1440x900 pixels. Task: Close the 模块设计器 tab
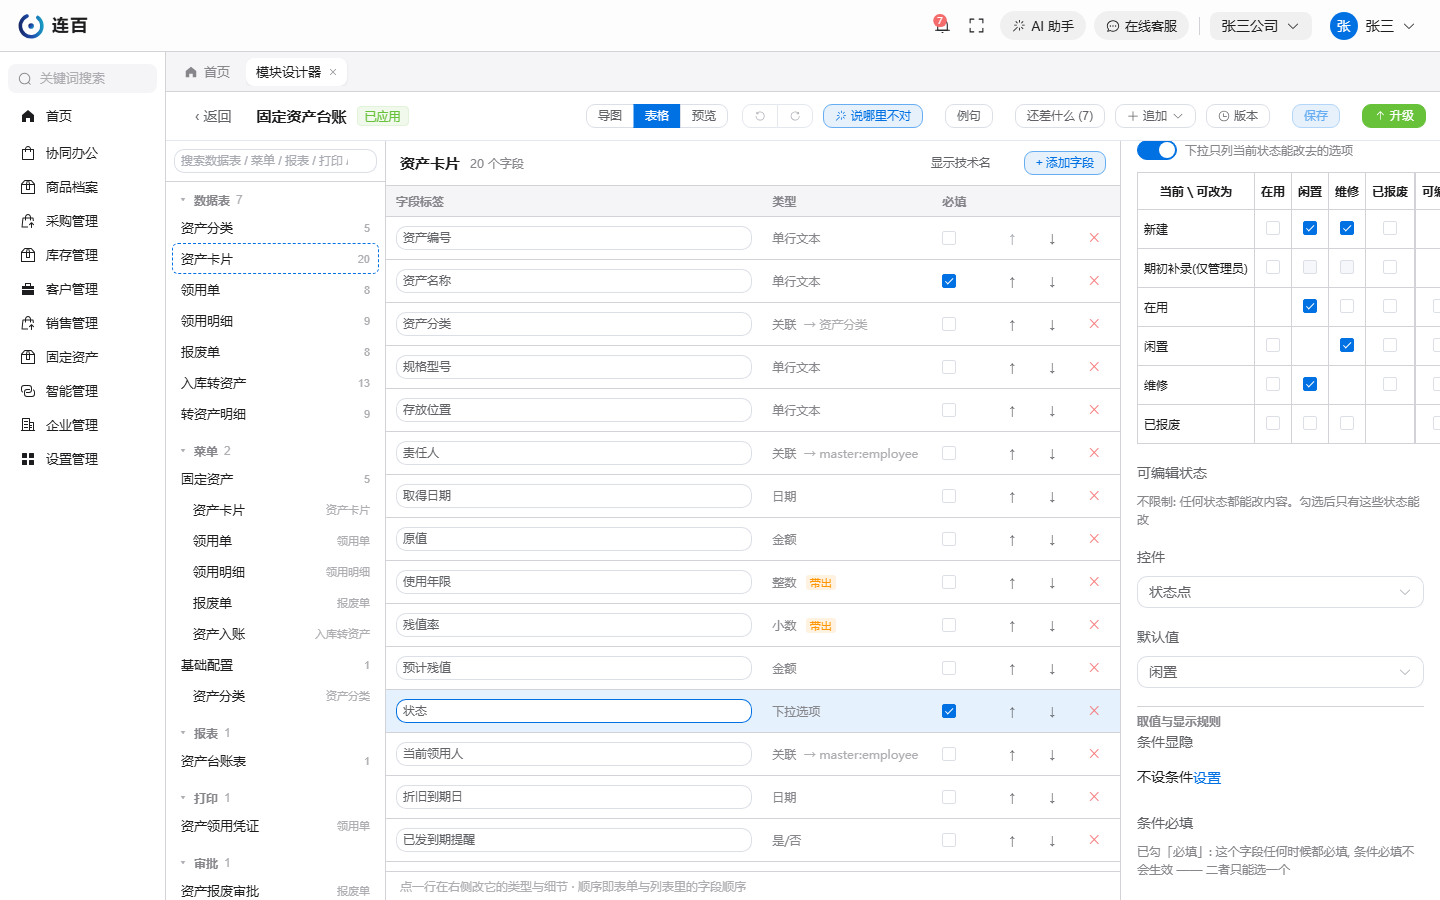333,72
